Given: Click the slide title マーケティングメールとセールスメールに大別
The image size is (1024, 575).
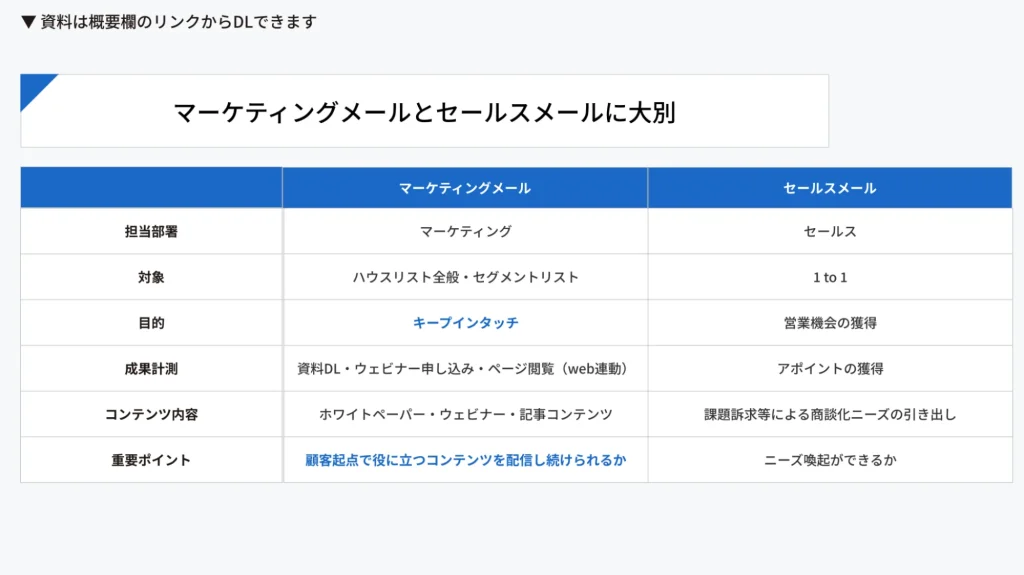Looking at the screenshot, I should pyautogui.click(x=424, y=112).
